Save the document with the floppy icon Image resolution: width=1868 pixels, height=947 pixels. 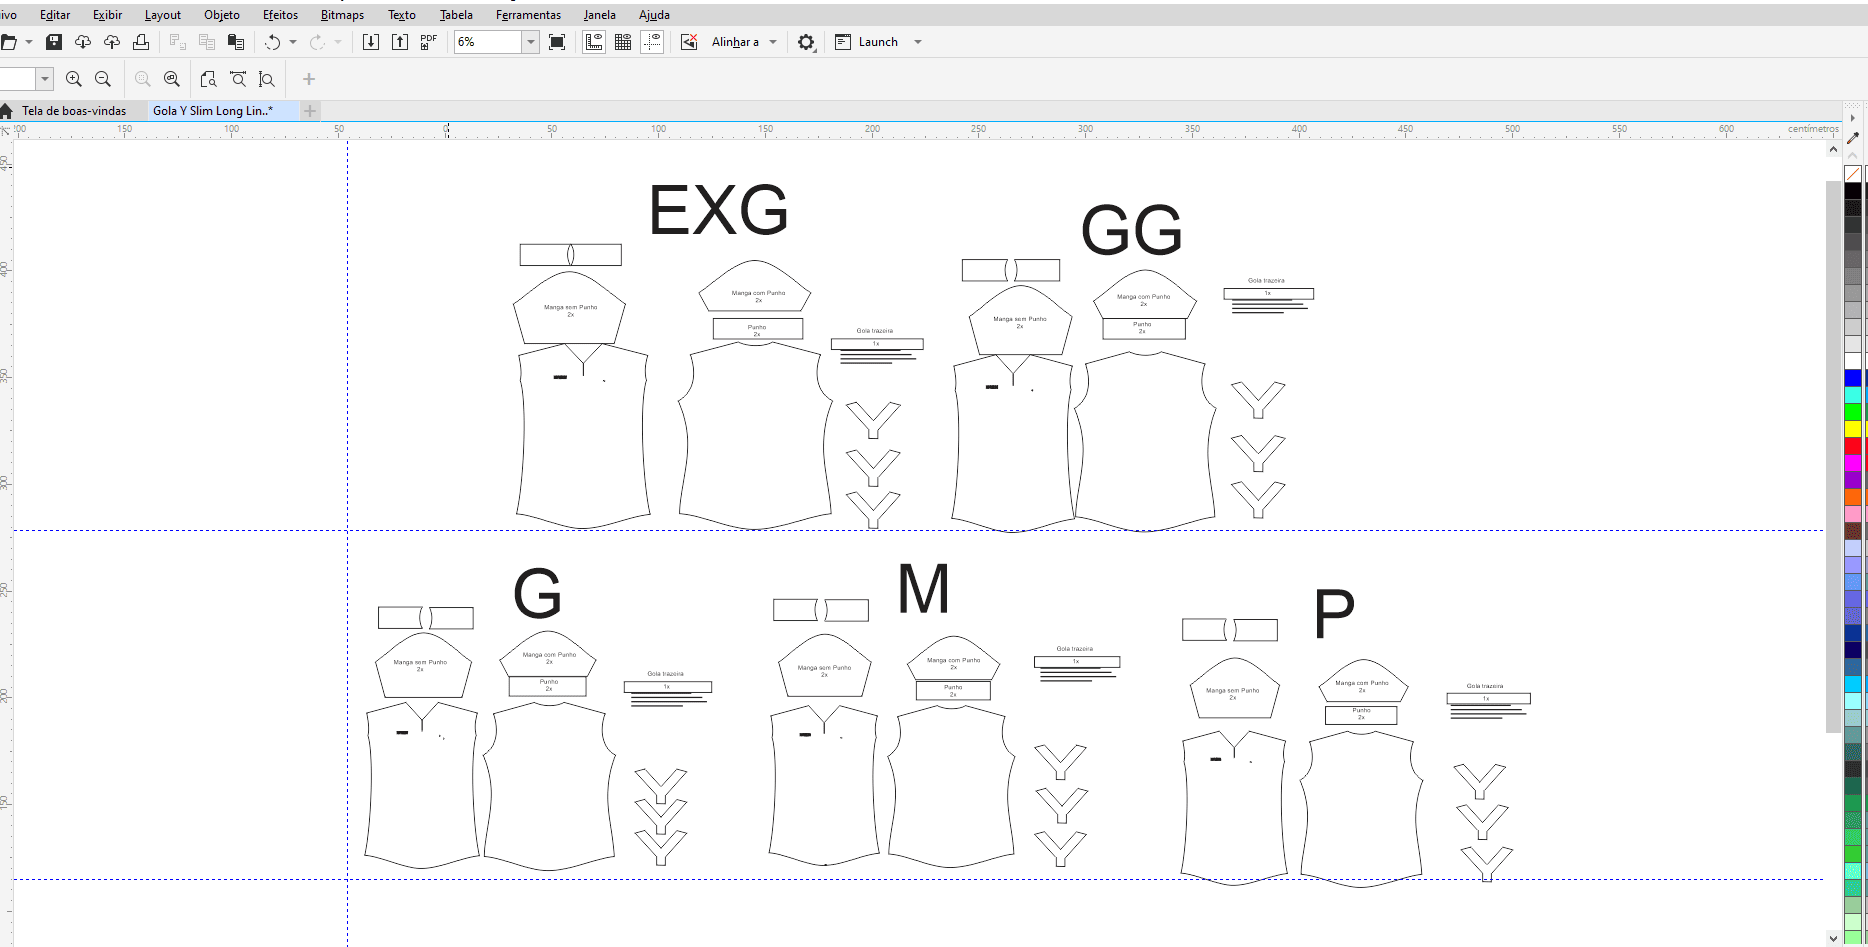point(54,42)
